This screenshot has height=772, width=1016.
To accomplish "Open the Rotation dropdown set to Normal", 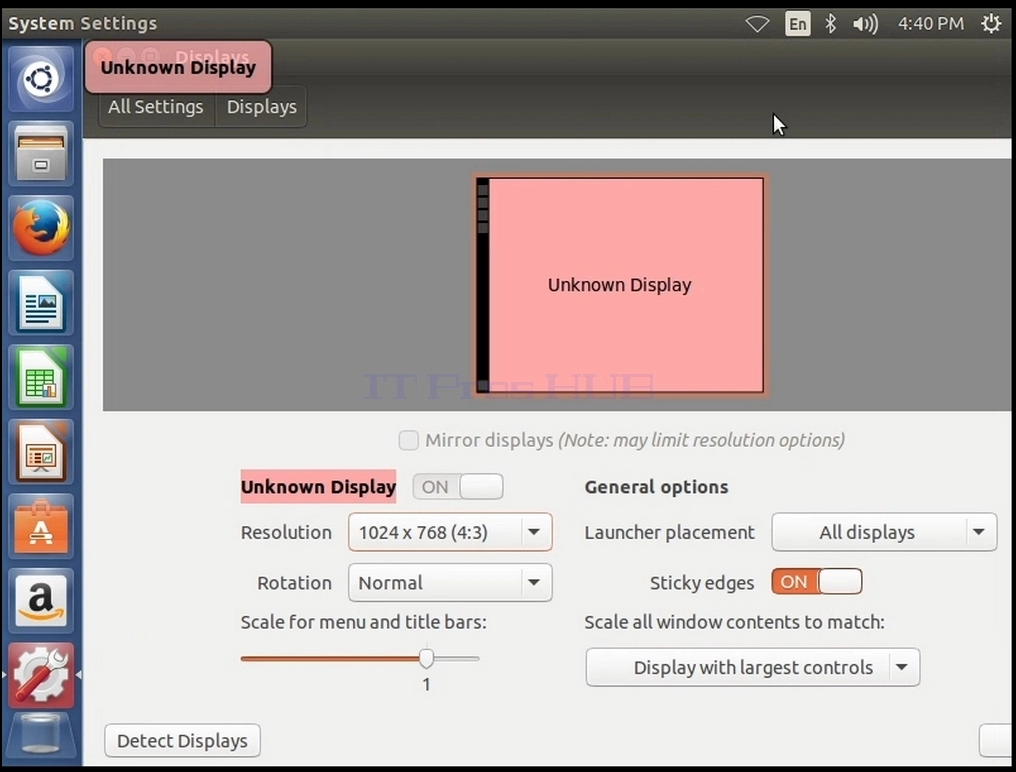I will pos(450,583).
